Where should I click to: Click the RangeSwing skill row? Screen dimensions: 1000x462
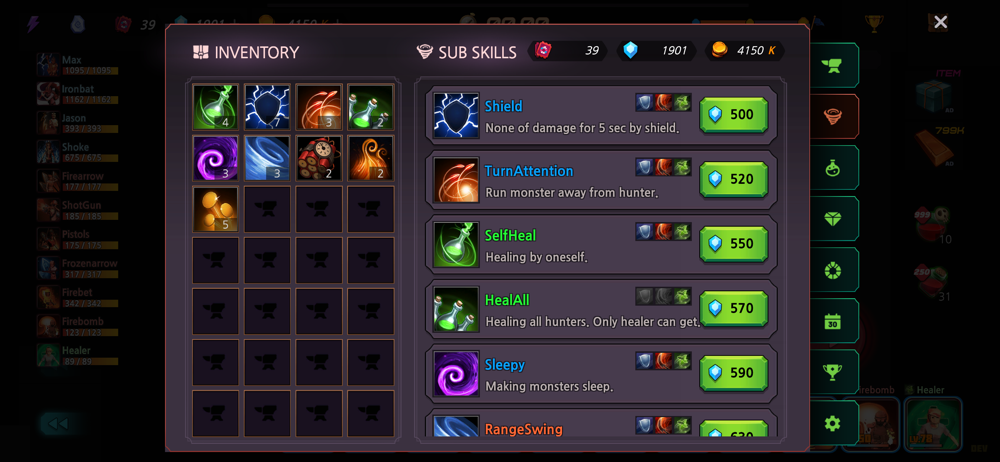(x=601, y=424)
